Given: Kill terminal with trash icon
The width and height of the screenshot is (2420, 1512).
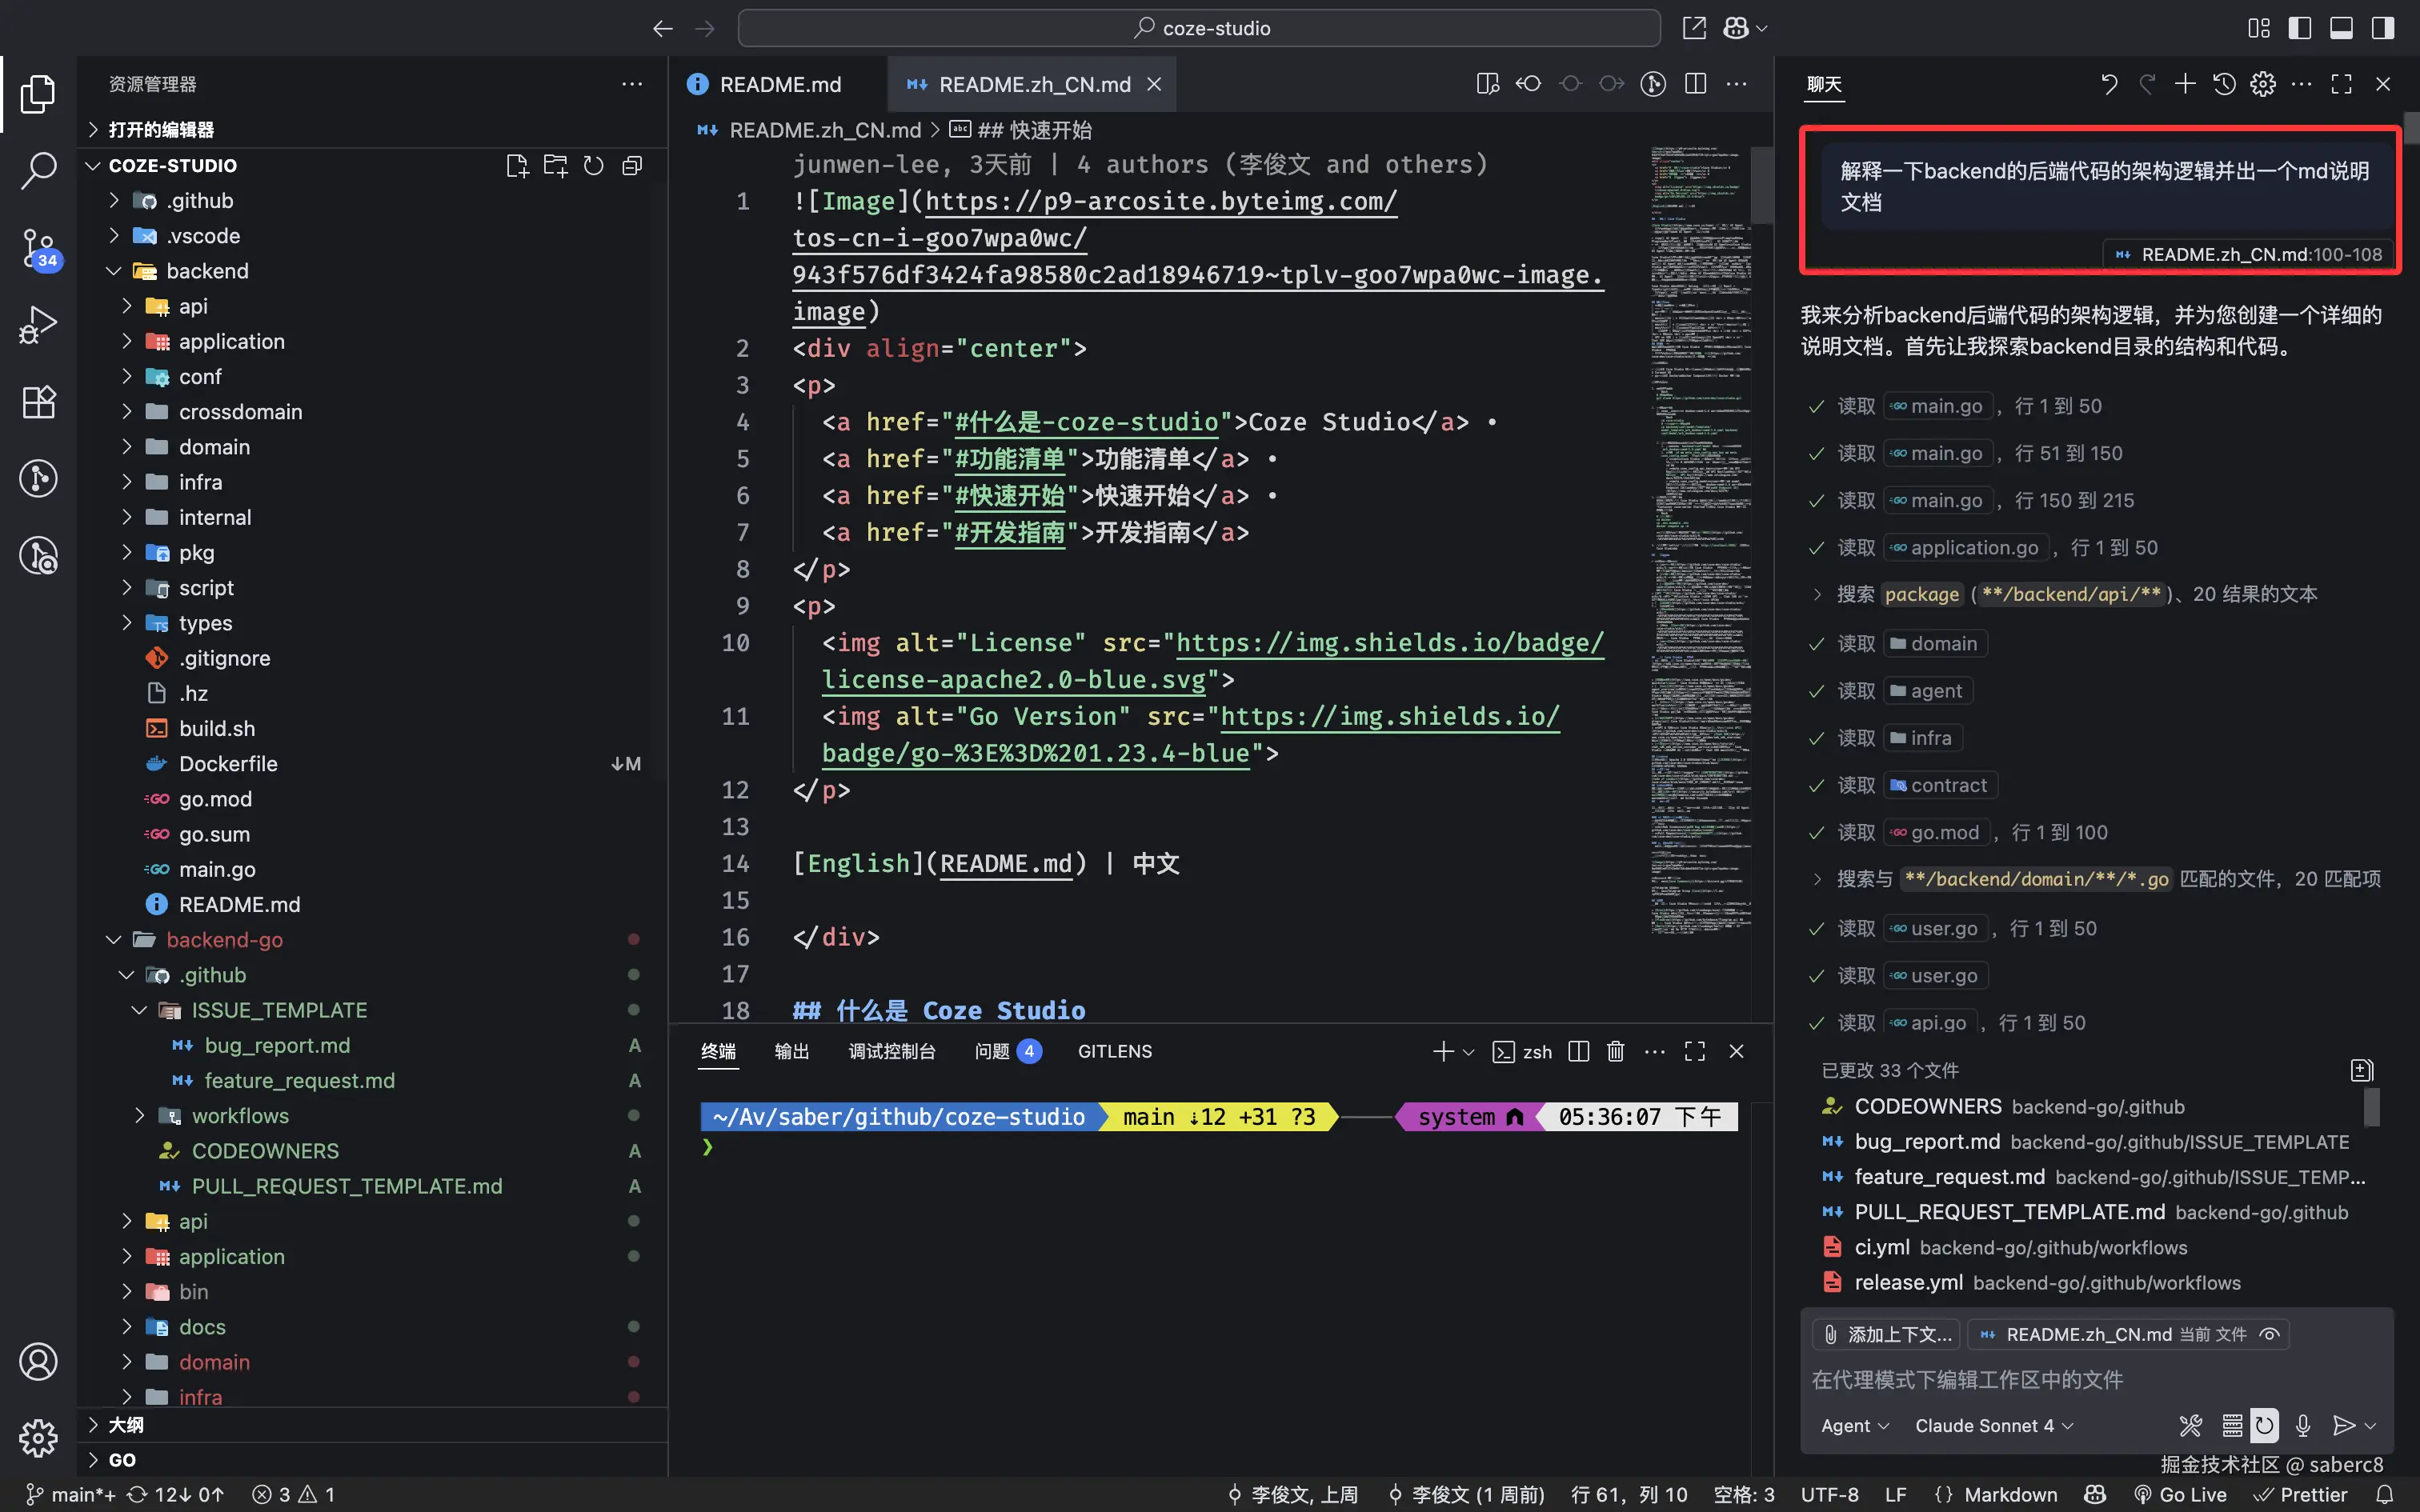Looking at the screenshot, I should [1615, 1051].
